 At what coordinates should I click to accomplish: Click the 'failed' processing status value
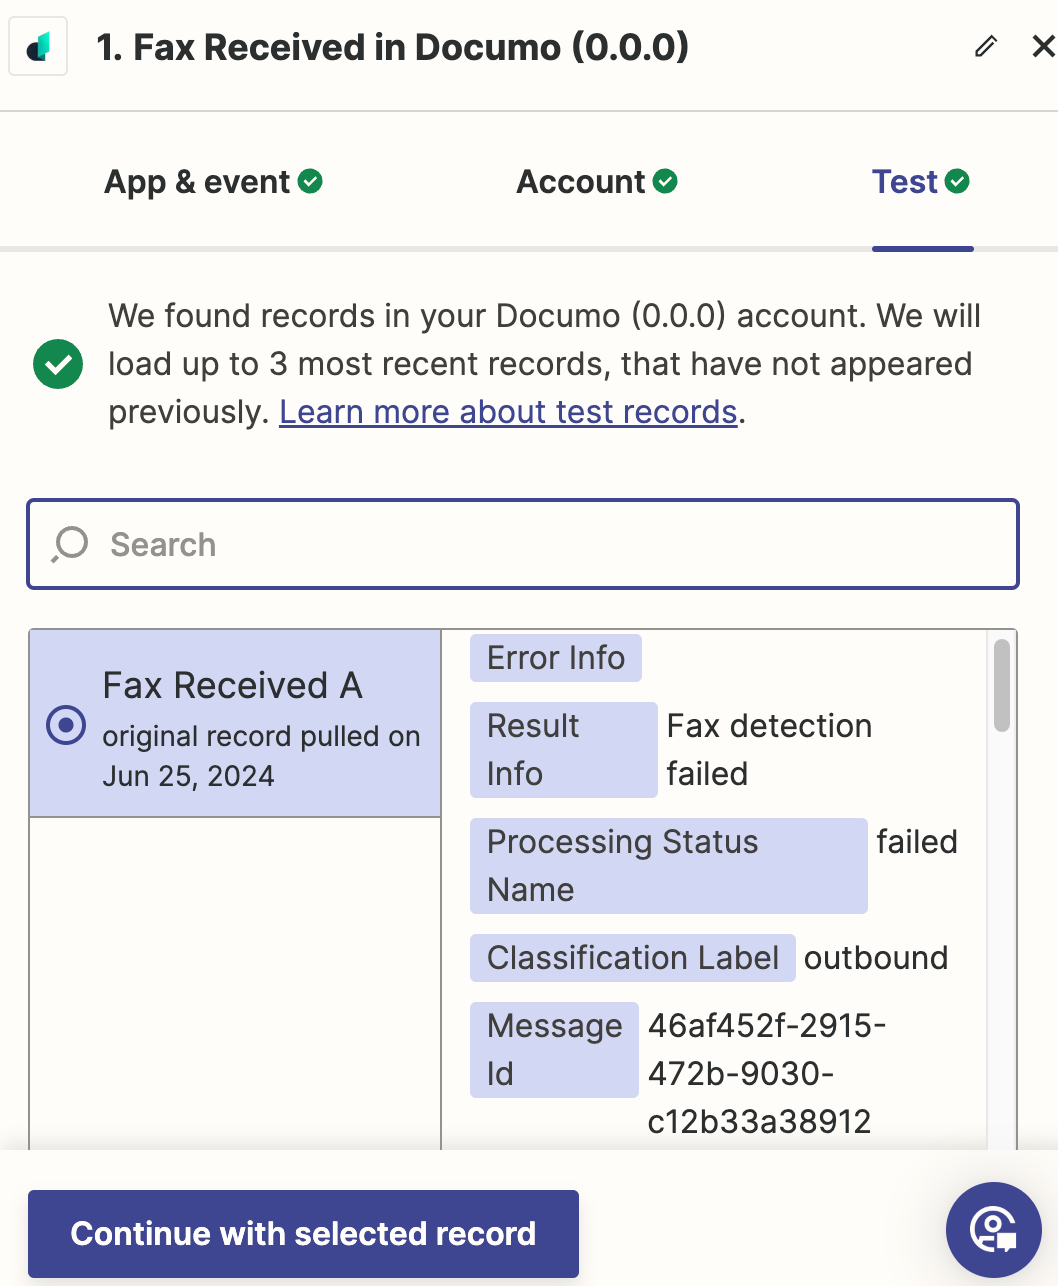click(x=917, y=842)
